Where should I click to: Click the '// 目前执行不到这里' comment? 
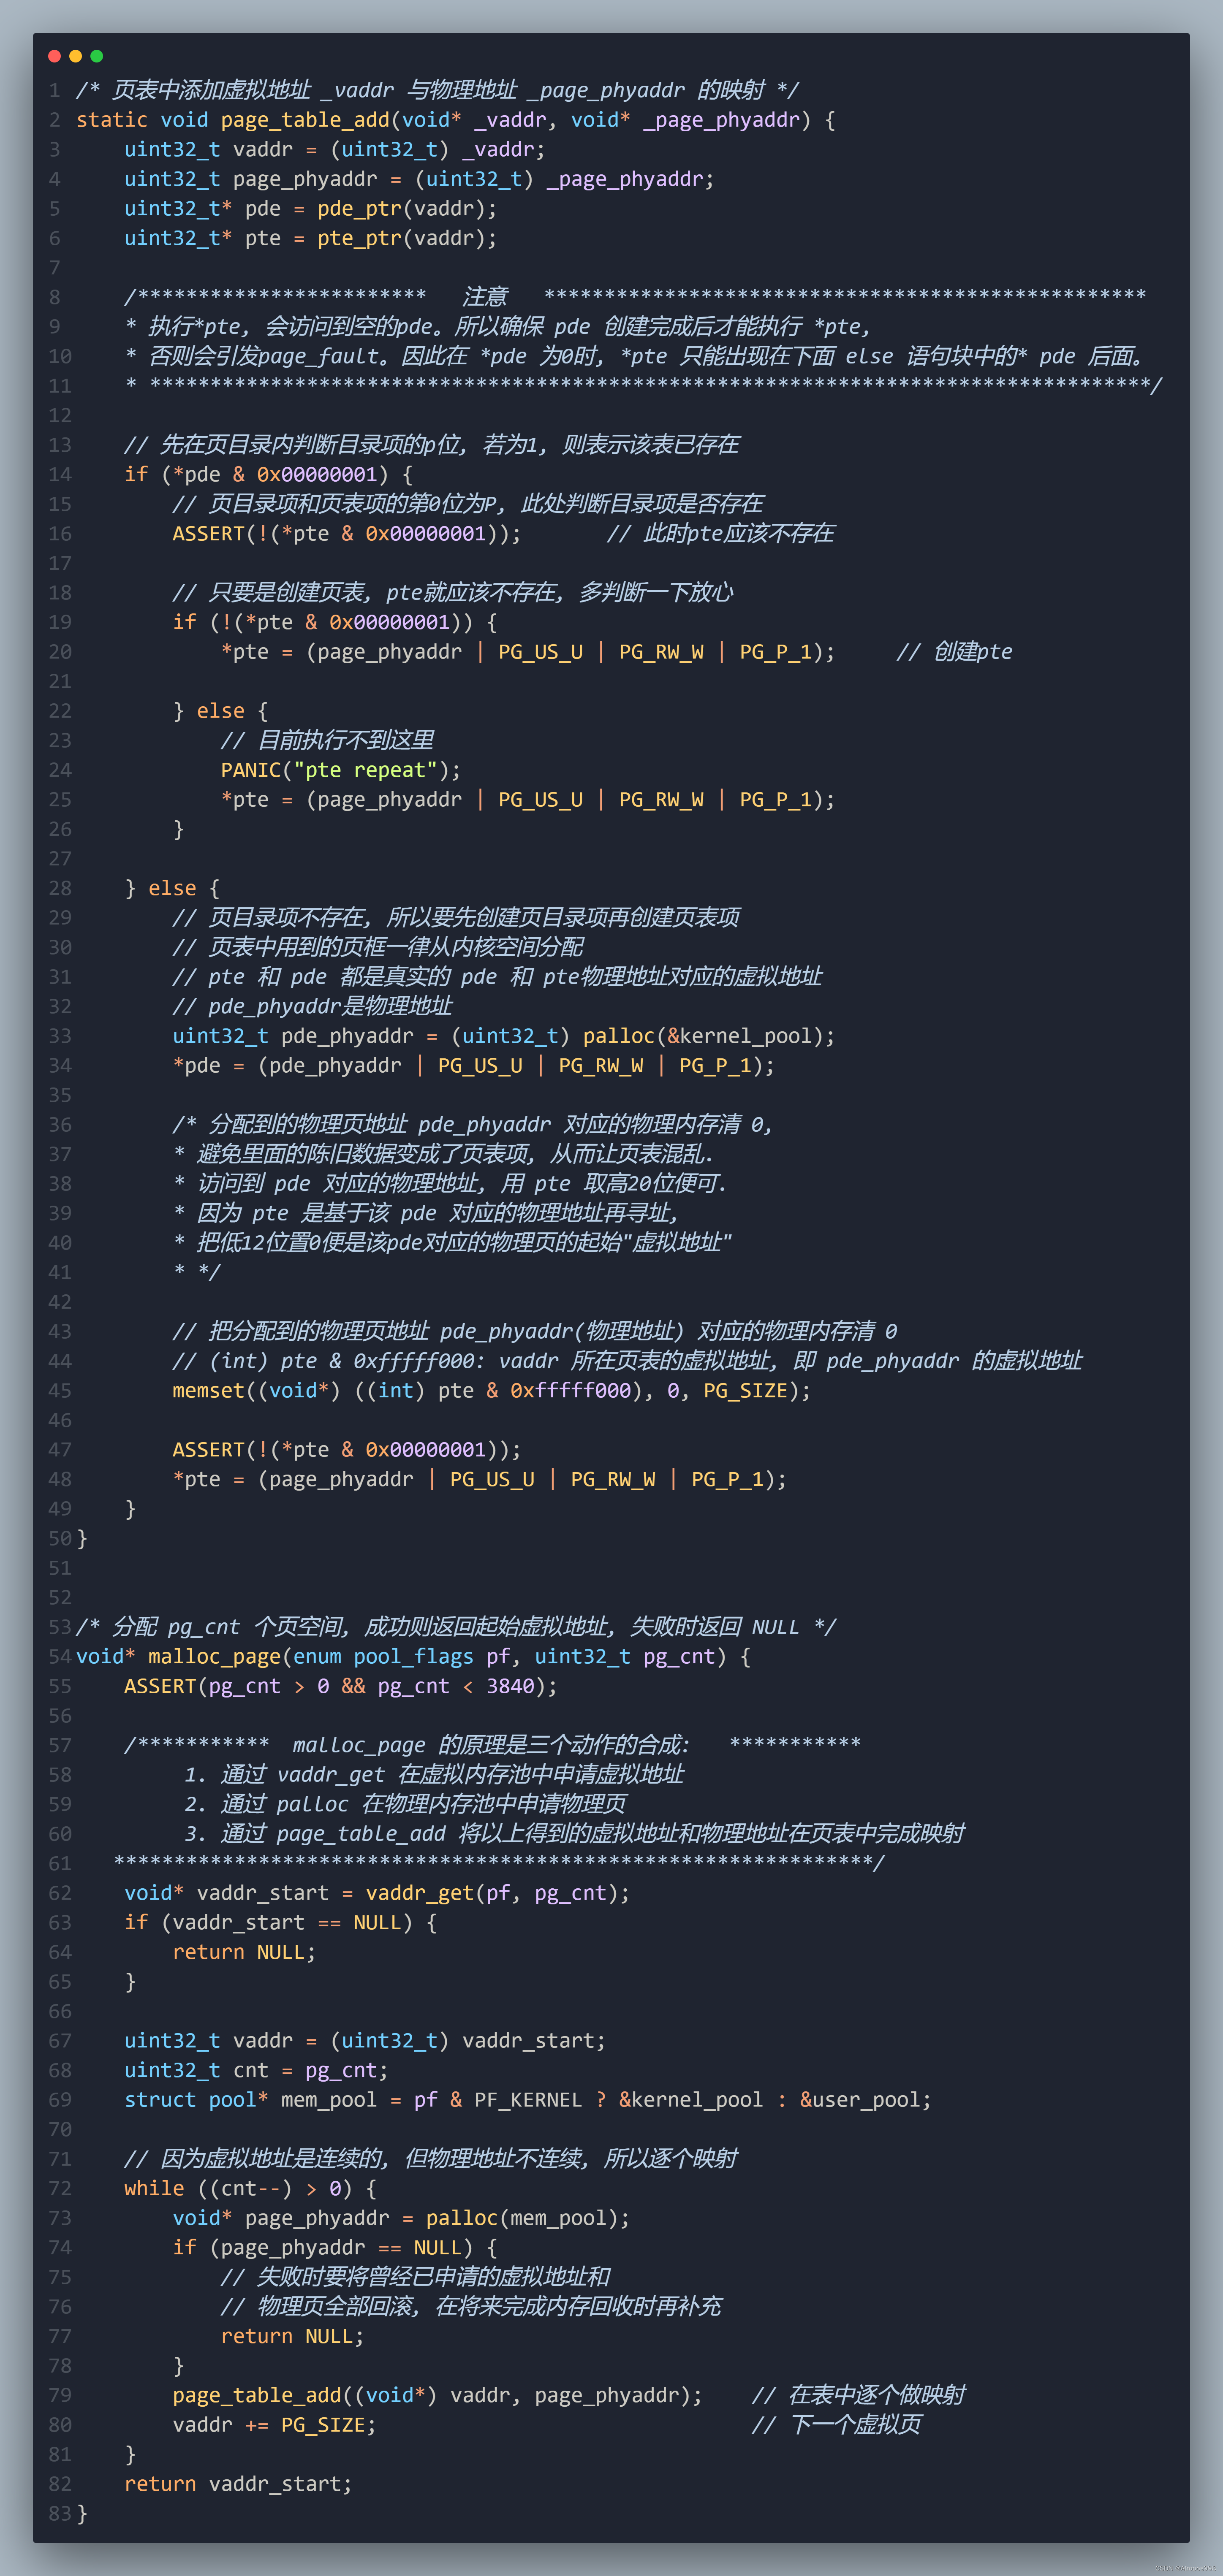pyautogui.click(x=327, y=741)
